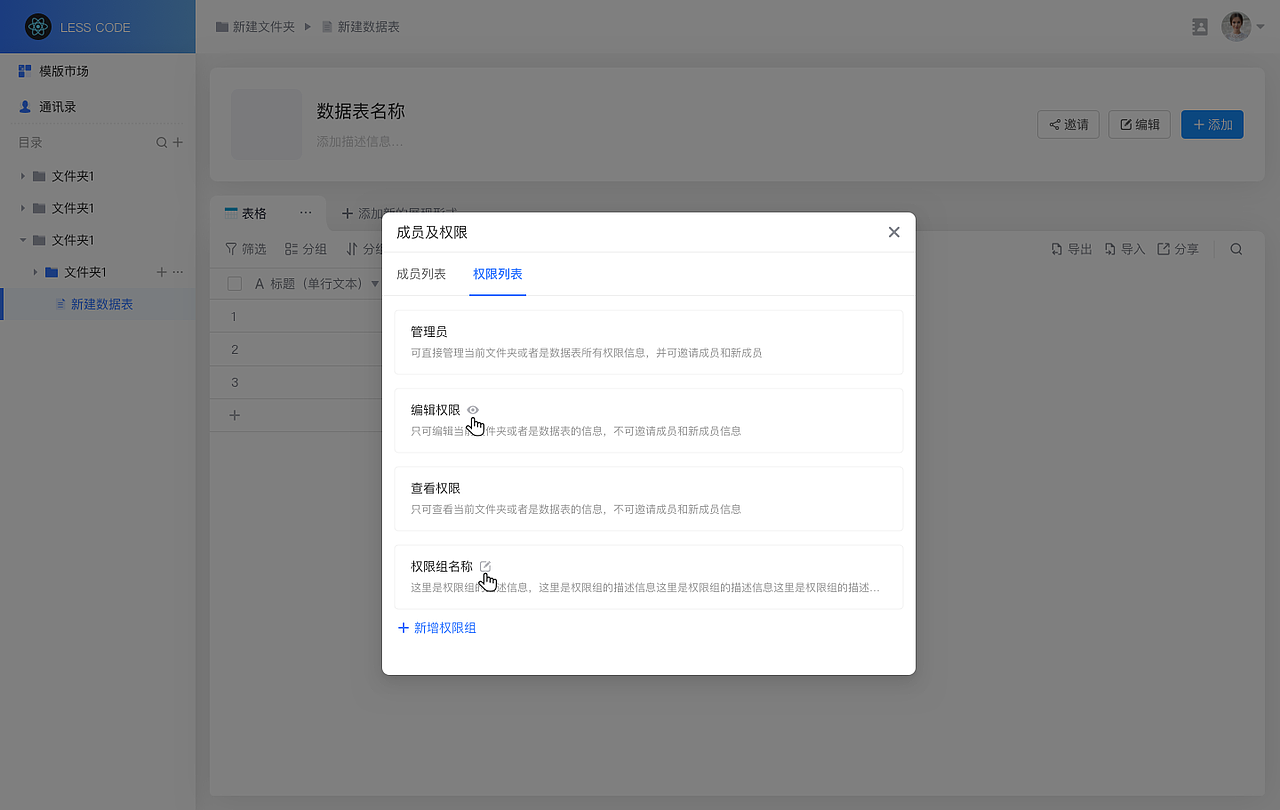Click the edit pencil next to 权限组名称
Screen dimensions: 1280x810
click(x=485, y=565)
